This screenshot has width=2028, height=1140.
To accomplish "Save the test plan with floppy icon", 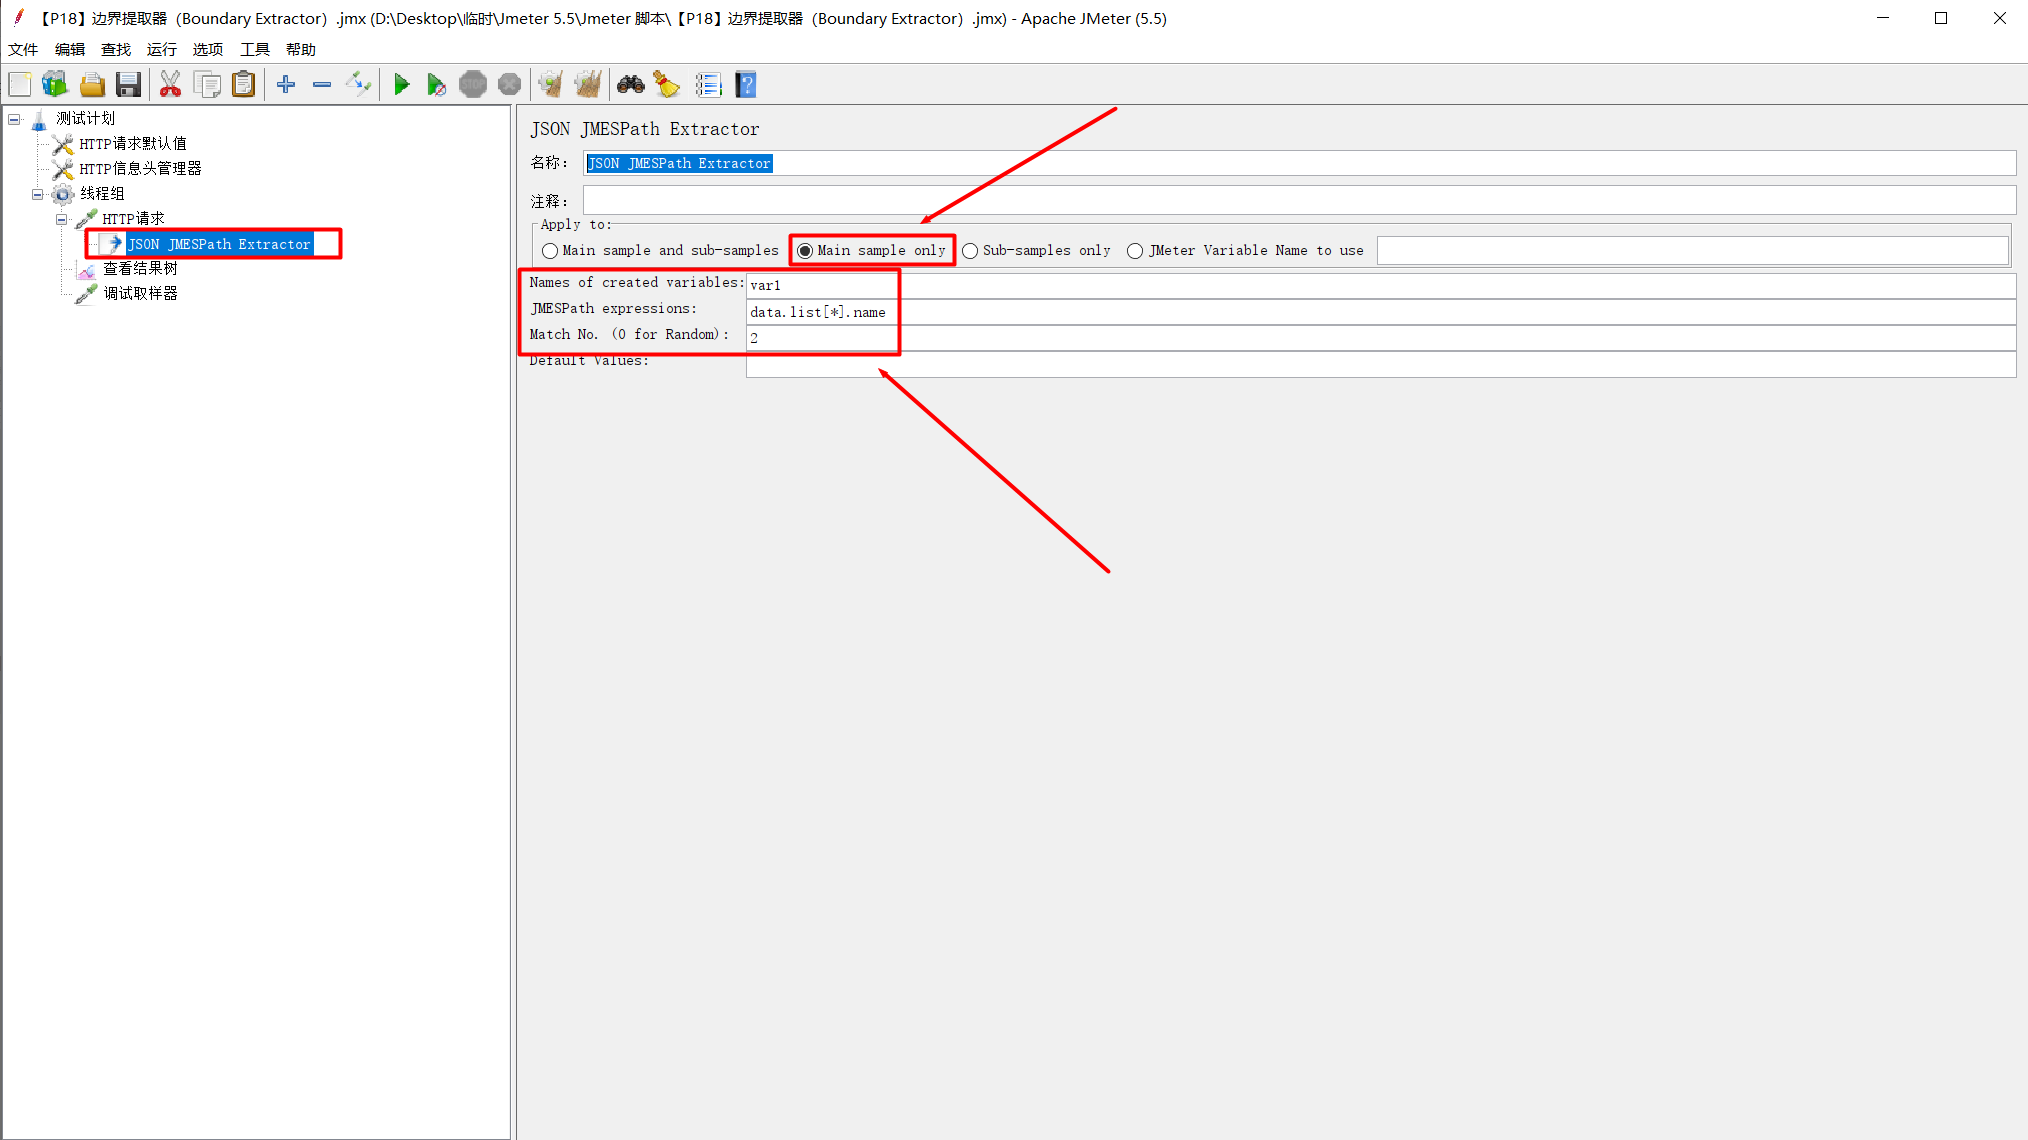I will coord(128,85).
